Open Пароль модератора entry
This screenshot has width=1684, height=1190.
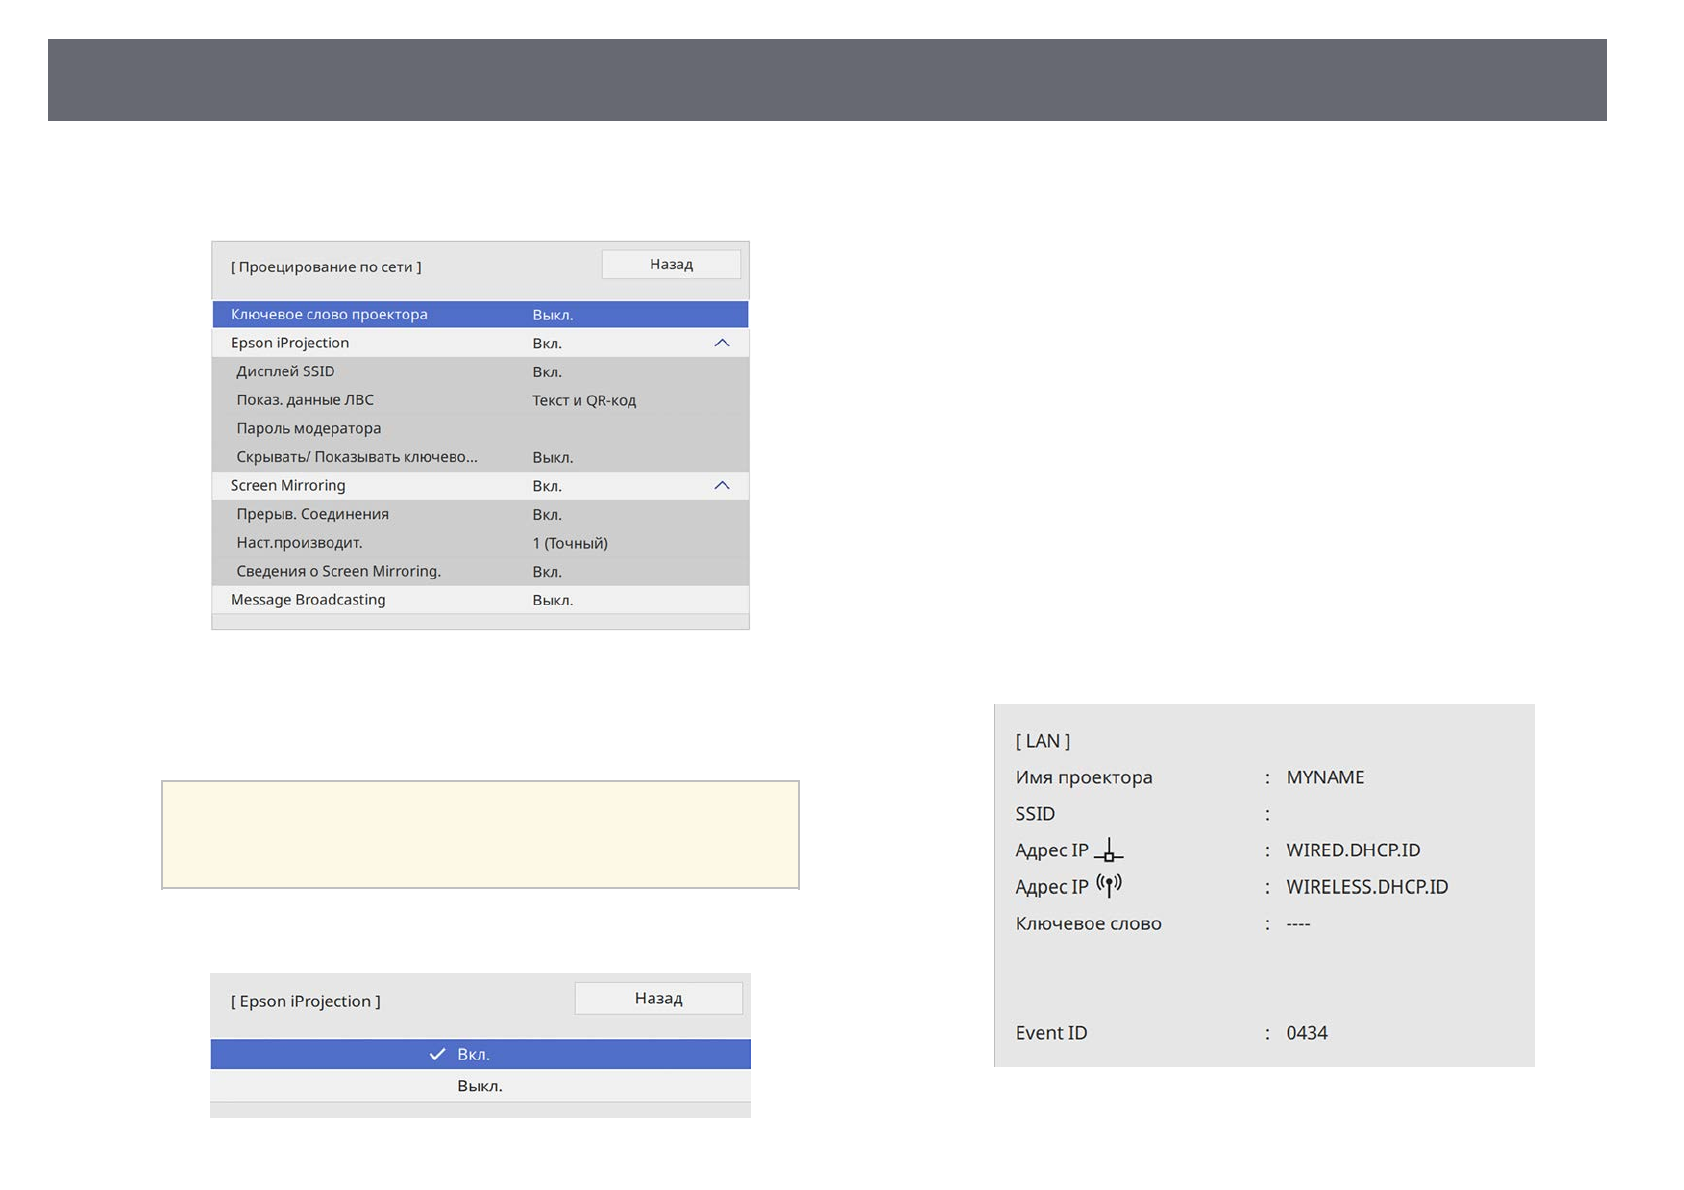tap(480, 428)
